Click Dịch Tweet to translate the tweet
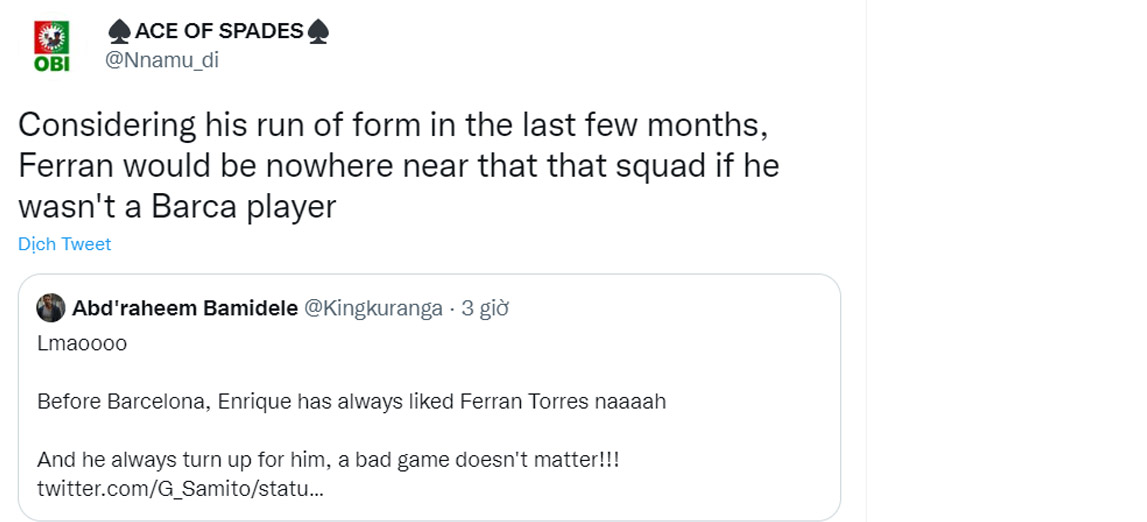This screenshot has height=522, width=1147. click(64, 244)
